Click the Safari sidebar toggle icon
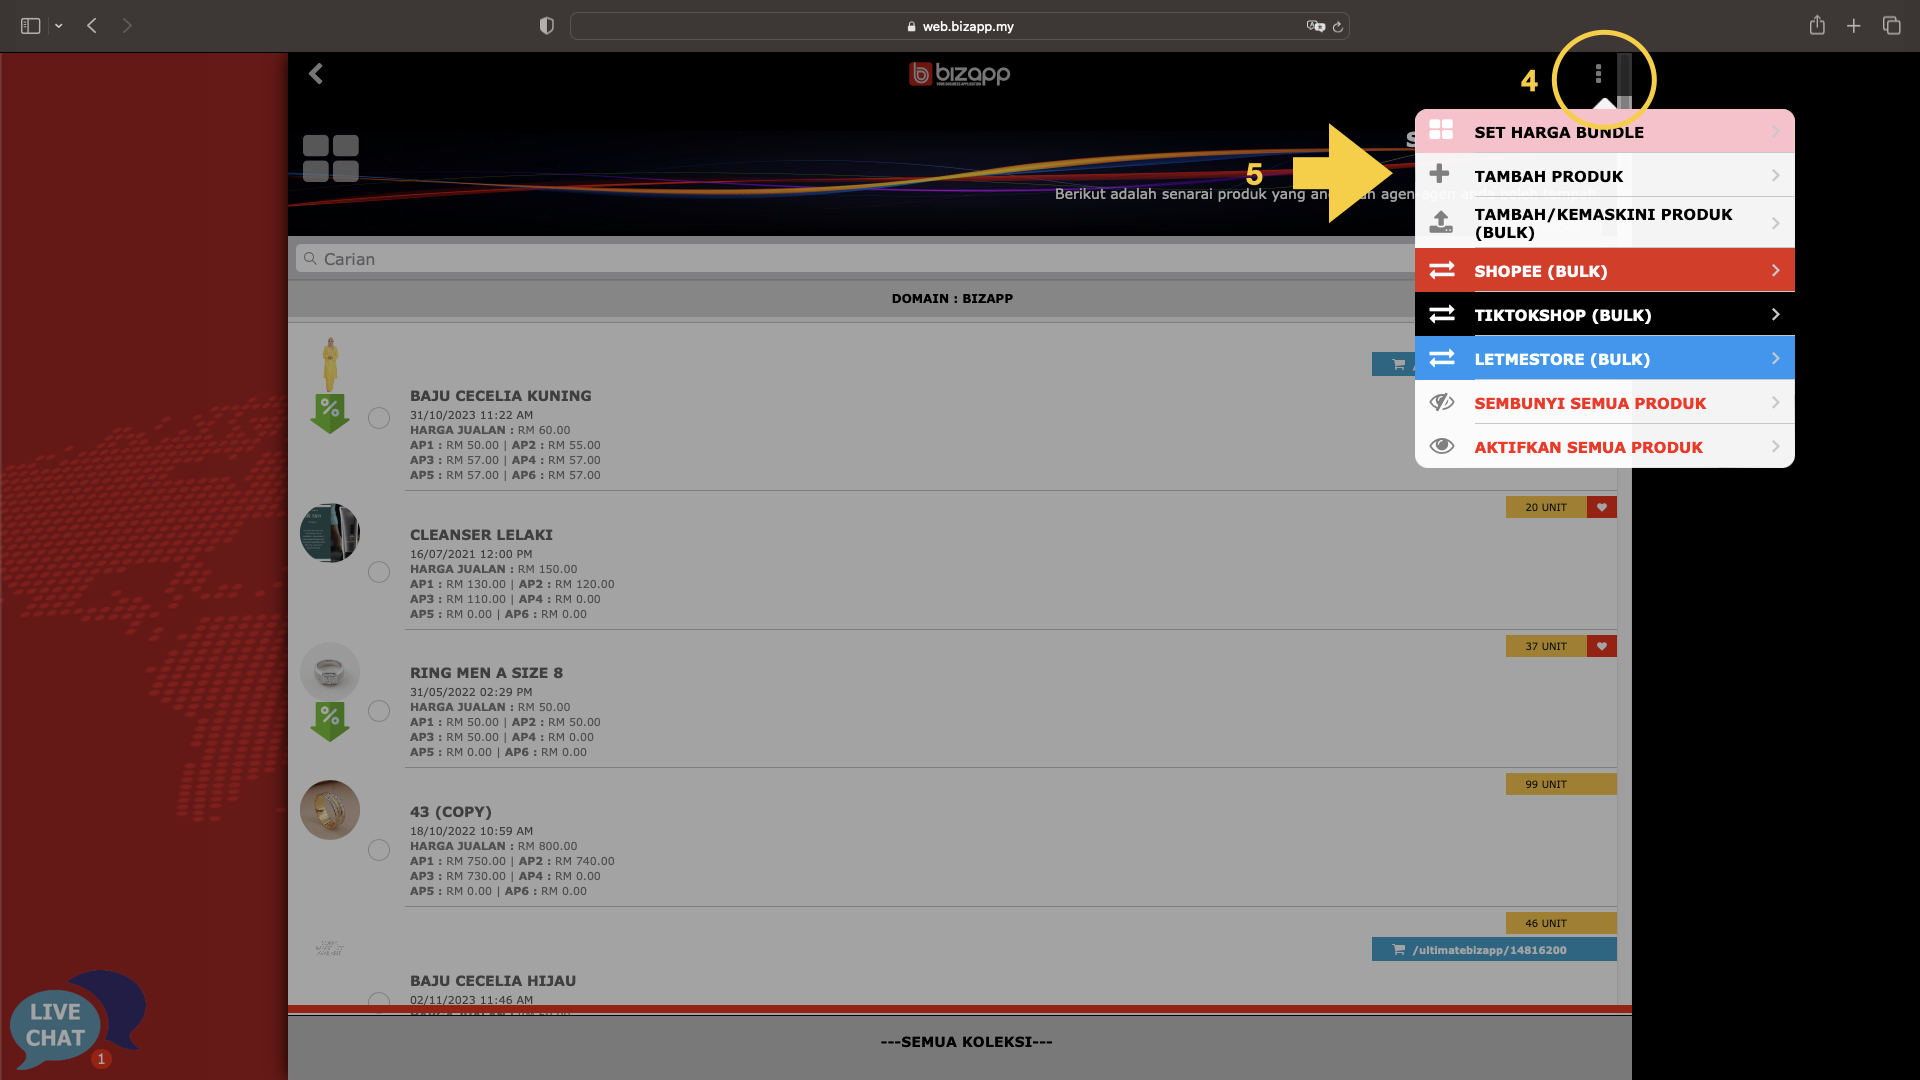Viewport: 1920px width, 1080px height. tap(31, 26)
